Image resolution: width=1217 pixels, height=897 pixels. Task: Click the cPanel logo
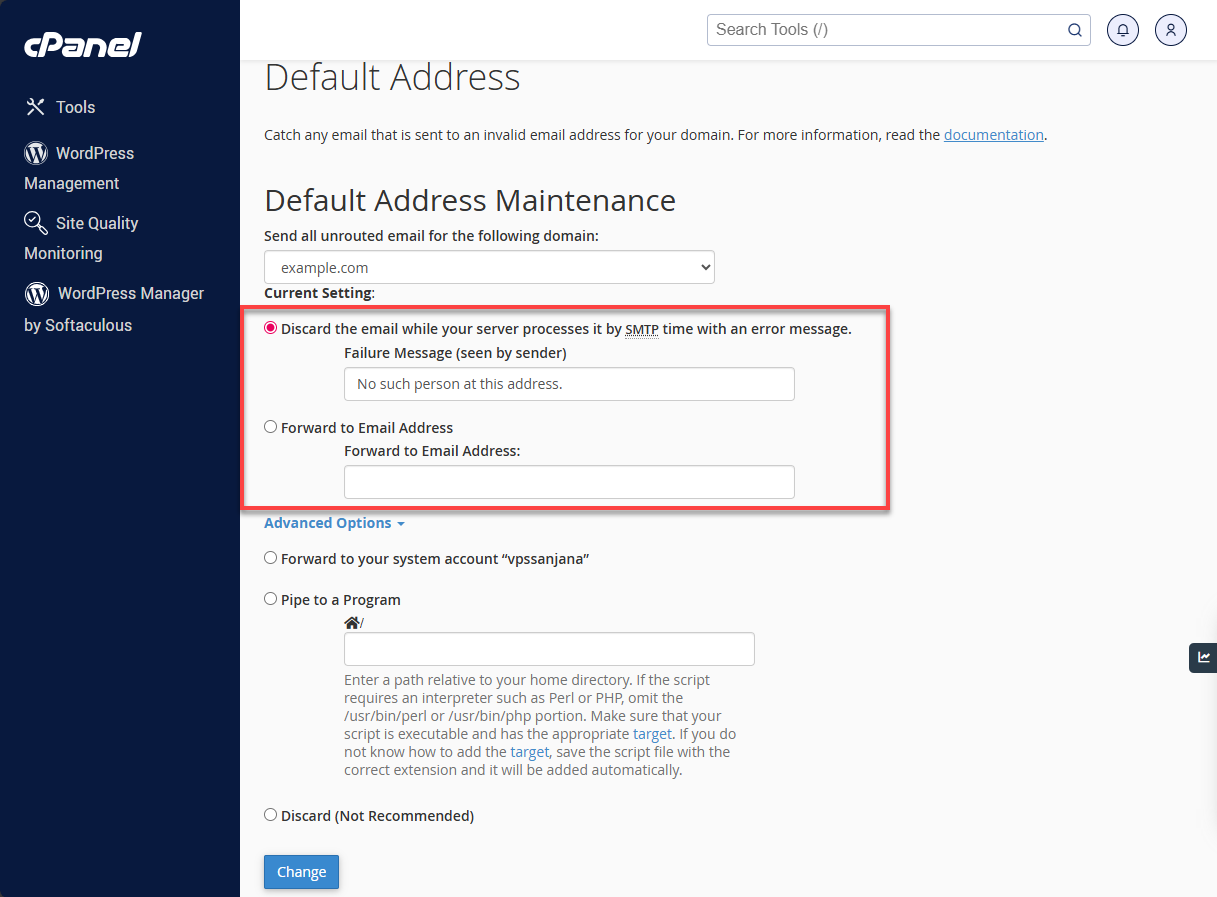(x=82, y=44)
